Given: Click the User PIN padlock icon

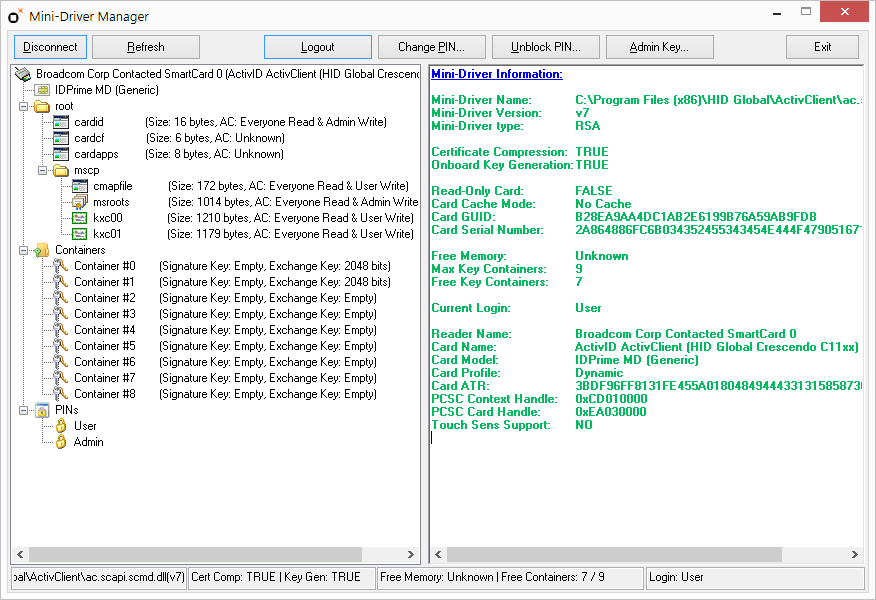Looking at the screenshot, I should pyautogui.click(x=61, y=426).
